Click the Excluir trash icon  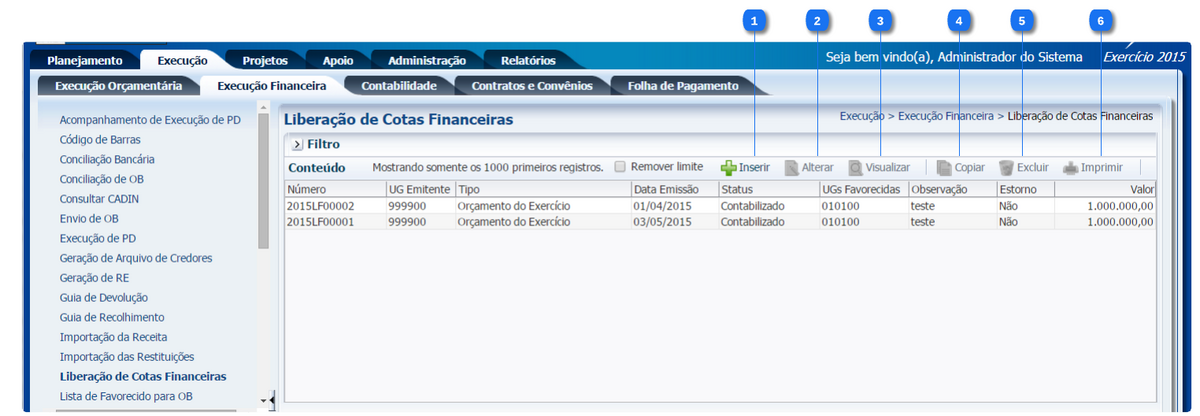coord(1006,168)
